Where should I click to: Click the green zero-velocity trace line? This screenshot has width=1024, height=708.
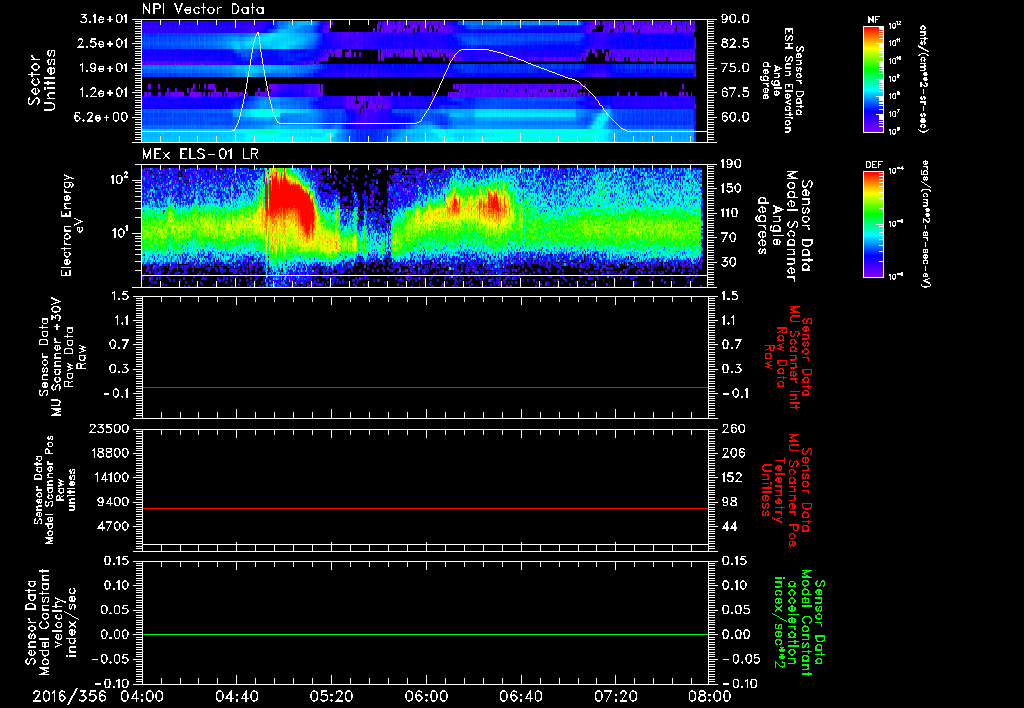[x=424, y=634]
